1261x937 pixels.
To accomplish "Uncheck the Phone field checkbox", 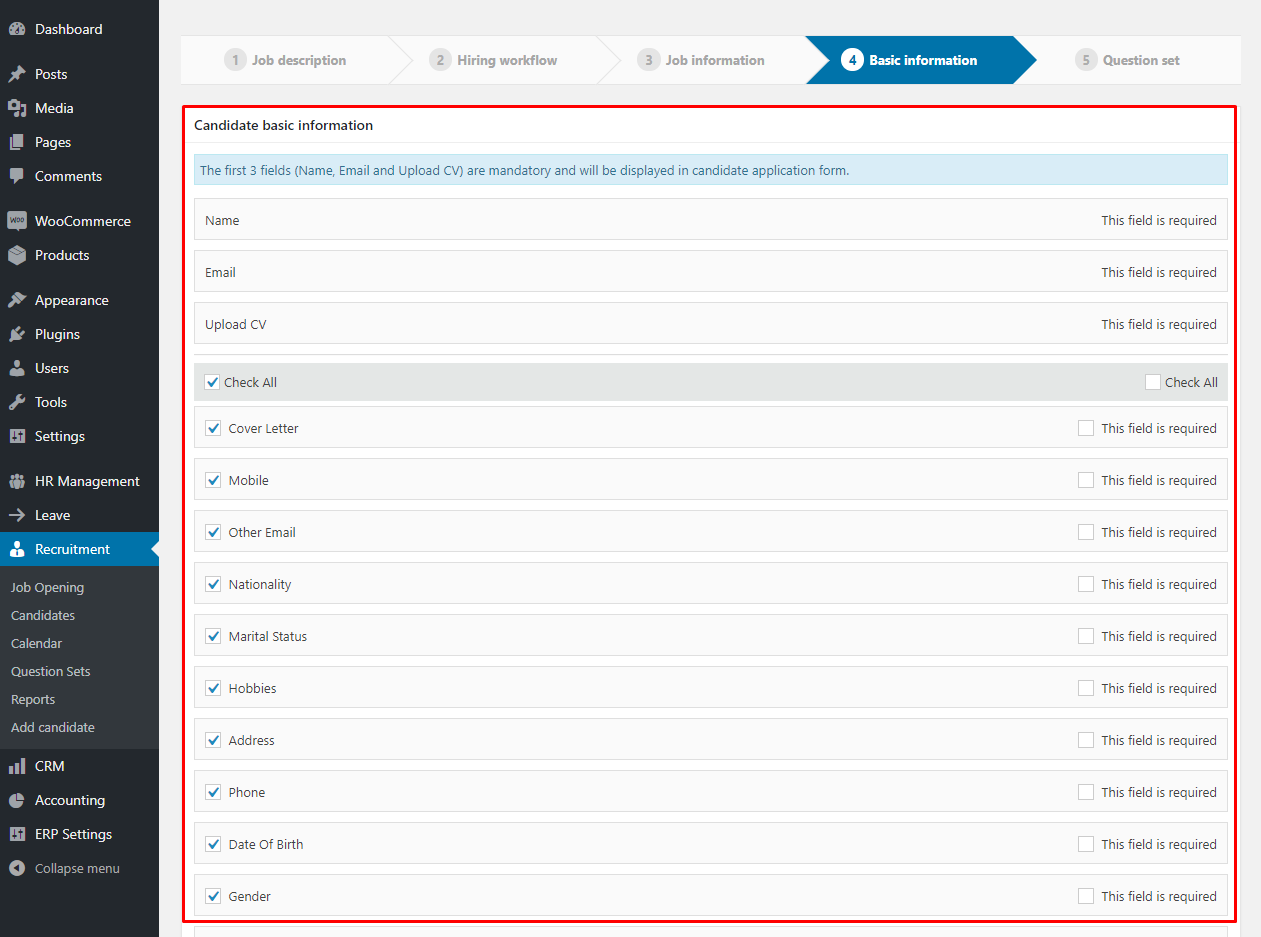I will (x=213, y=792).
